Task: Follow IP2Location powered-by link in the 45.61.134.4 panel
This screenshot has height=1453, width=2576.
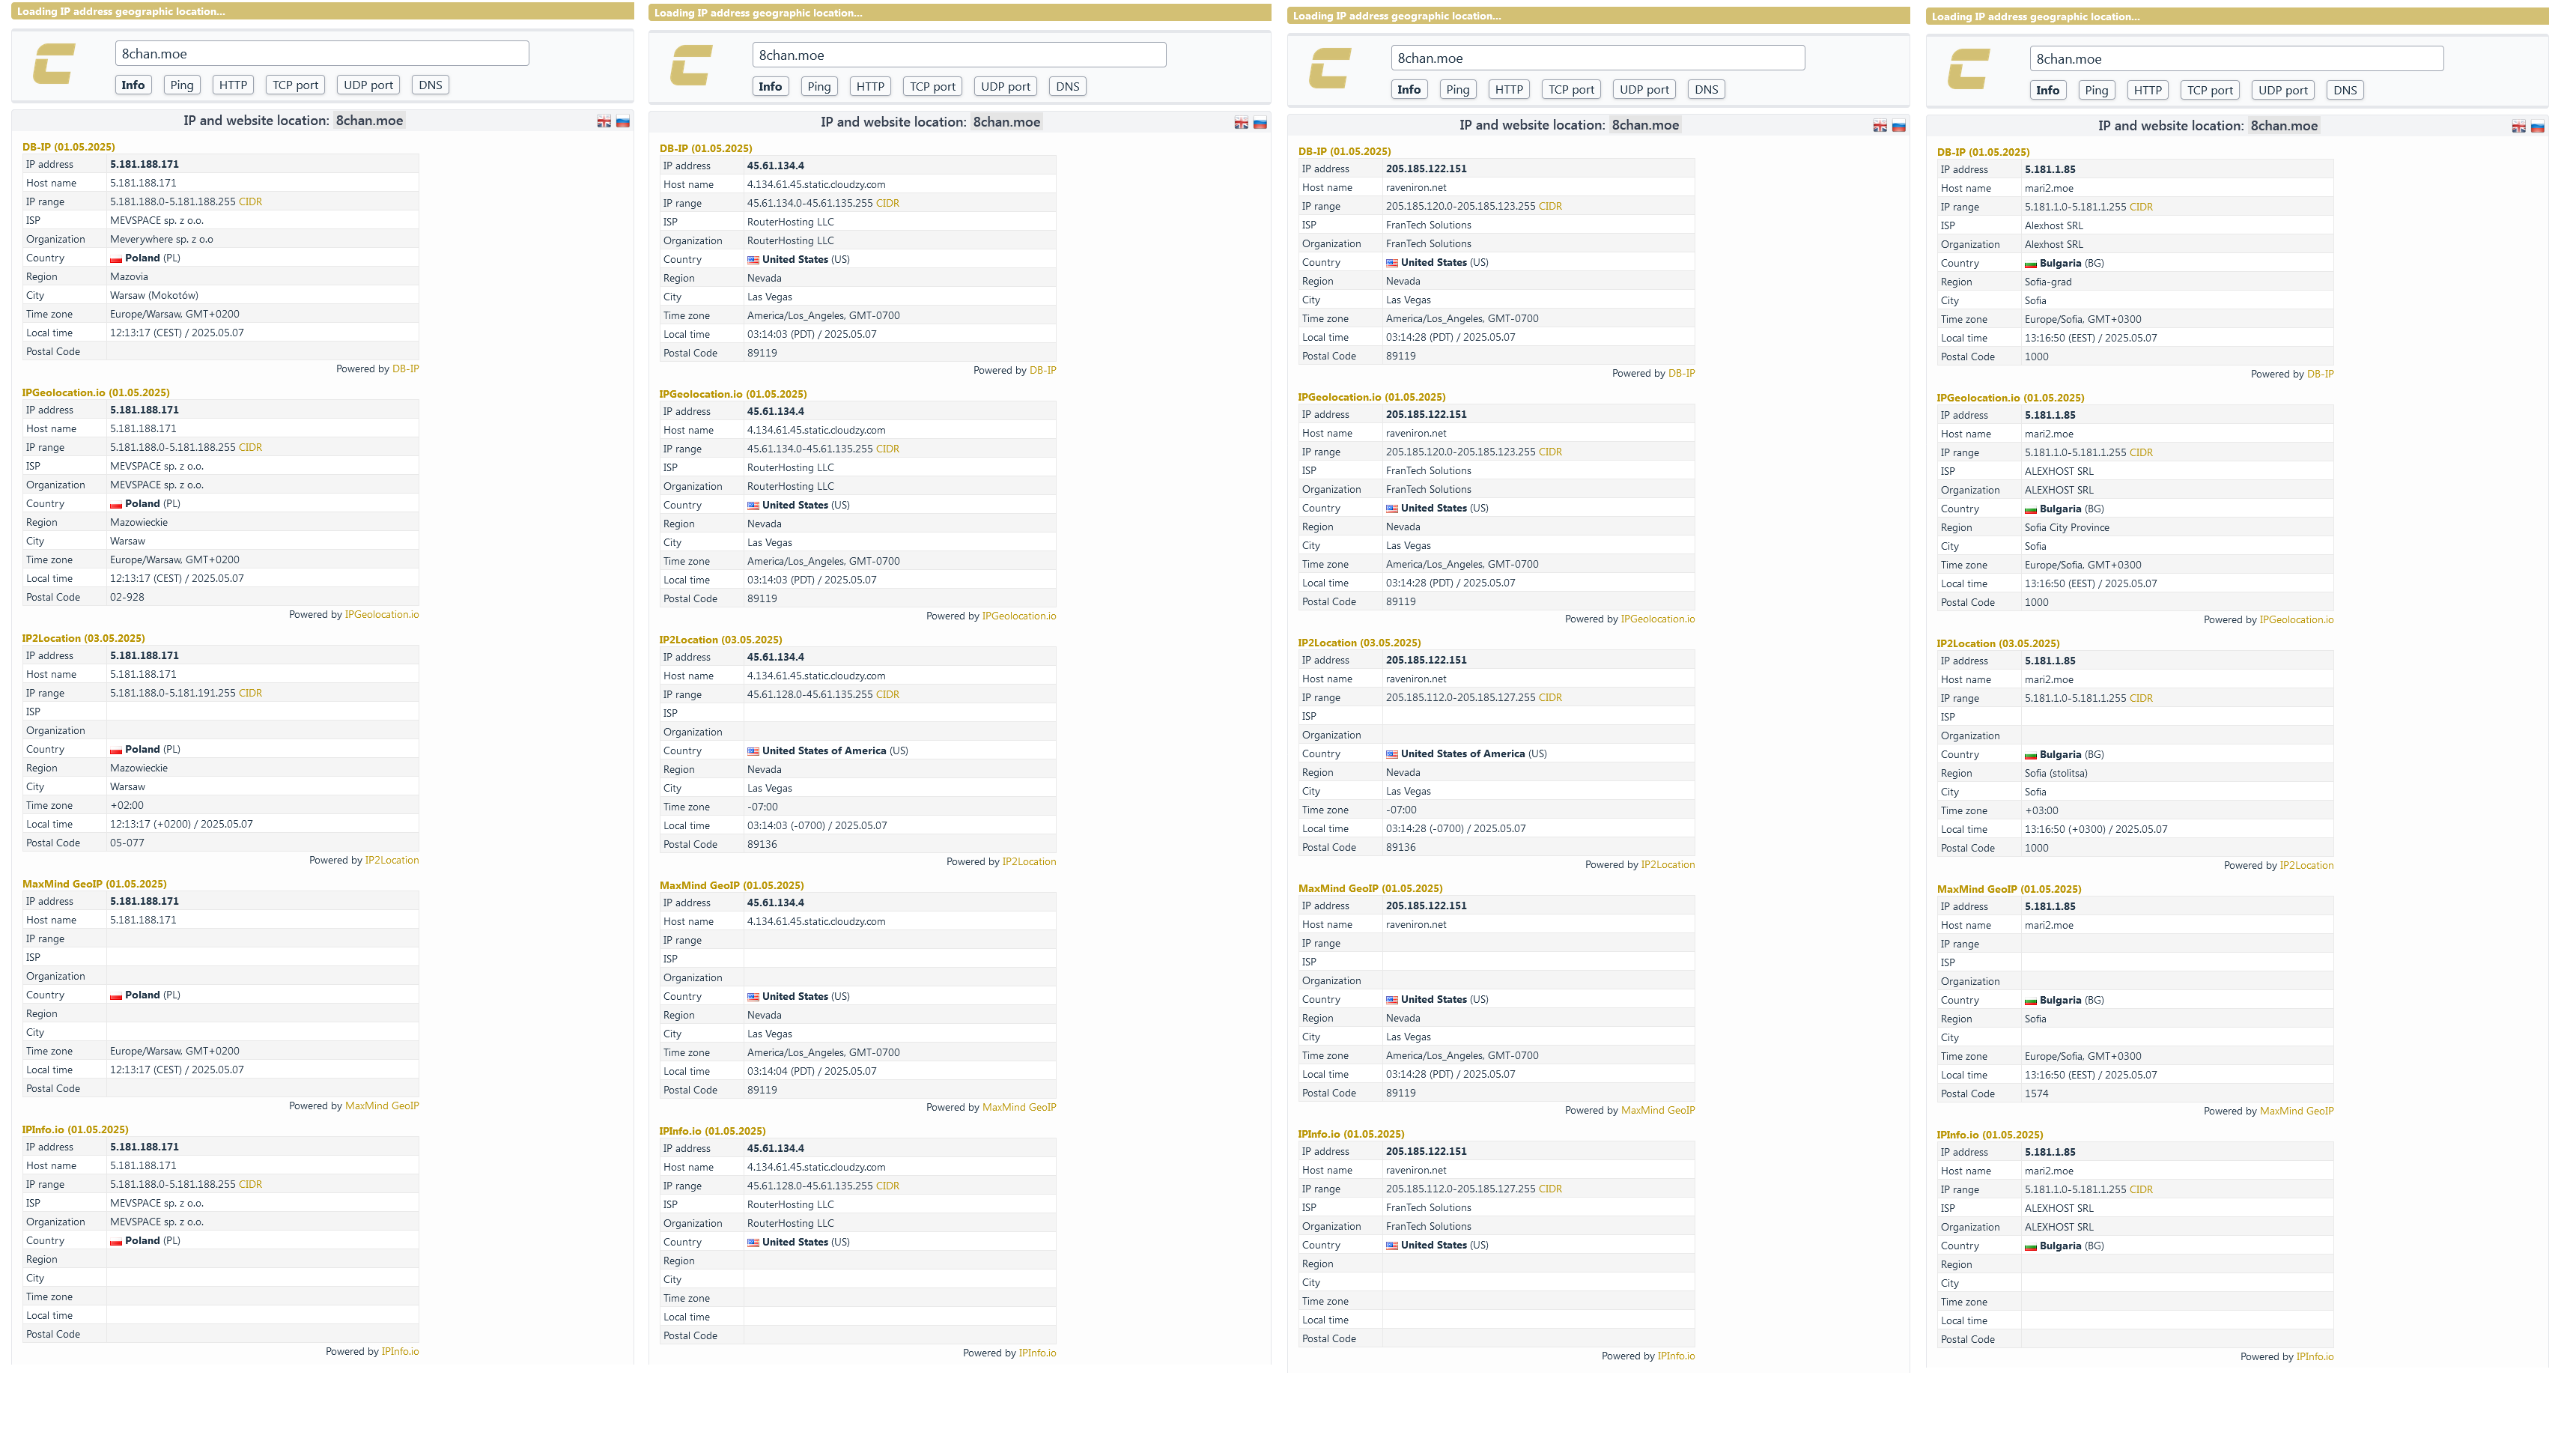Action: coord(1029,862)
